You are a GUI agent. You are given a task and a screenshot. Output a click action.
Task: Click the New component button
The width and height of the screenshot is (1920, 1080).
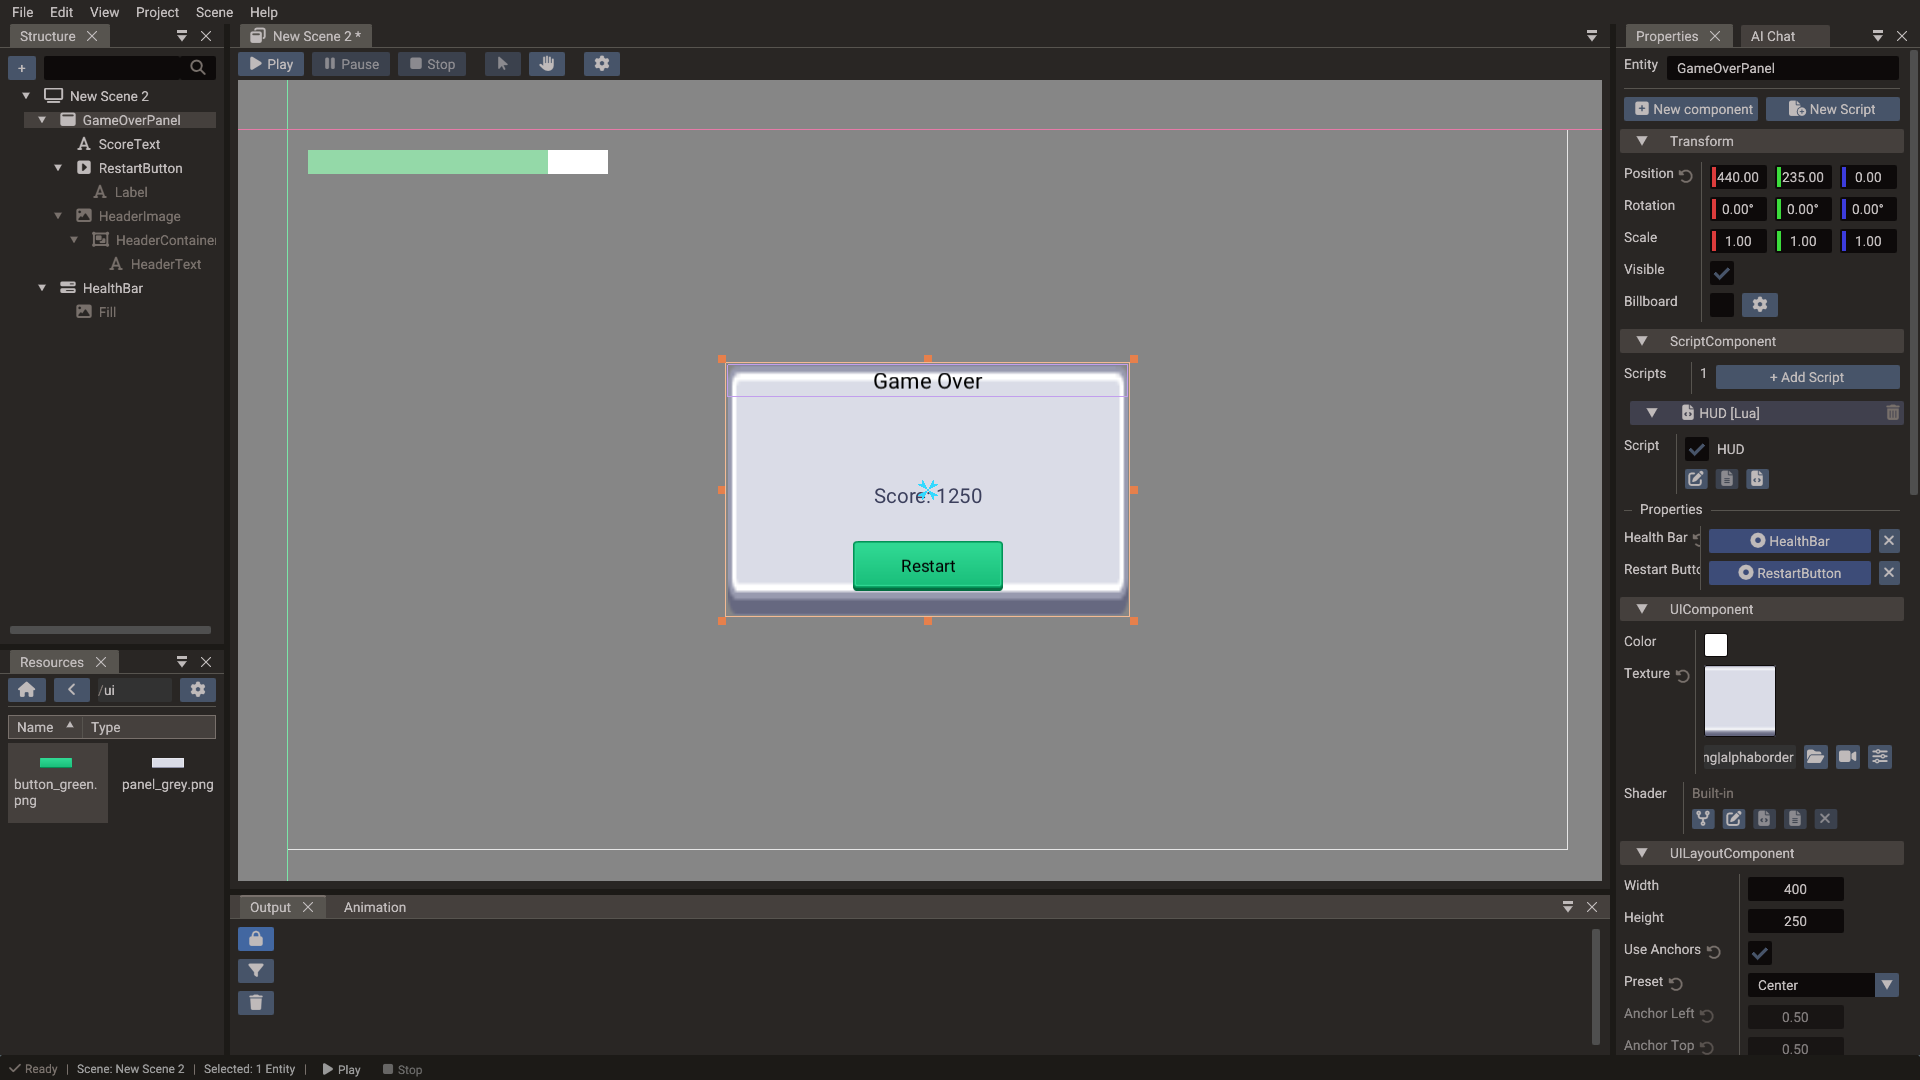(x=1692, y=109)
